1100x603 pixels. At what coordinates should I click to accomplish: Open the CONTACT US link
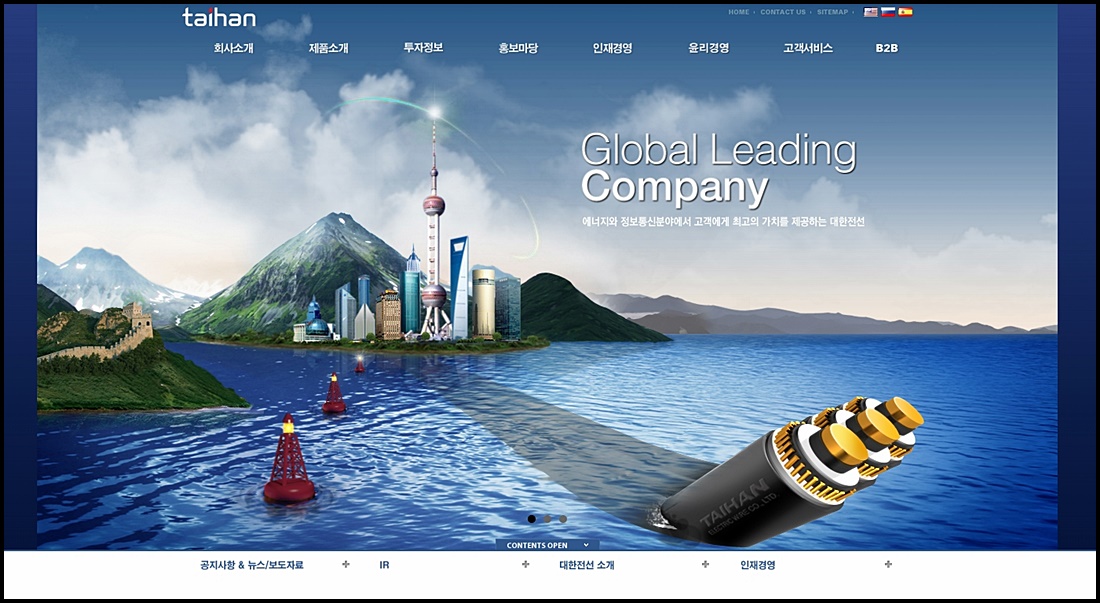(783, 12)
